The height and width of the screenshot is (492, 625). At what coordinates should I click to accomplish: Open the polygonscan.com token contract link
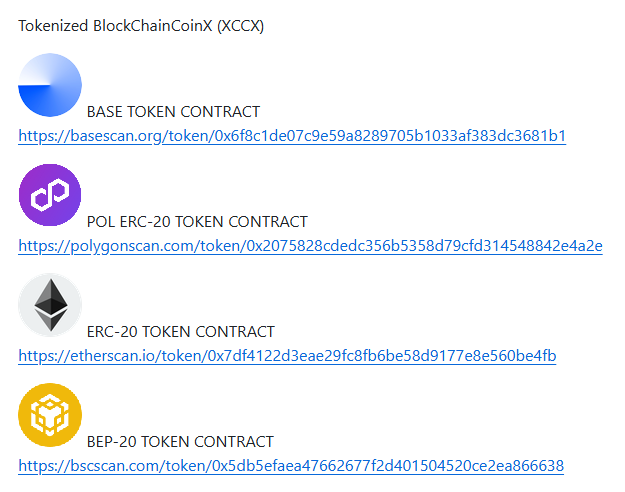[x=310, y=246]
